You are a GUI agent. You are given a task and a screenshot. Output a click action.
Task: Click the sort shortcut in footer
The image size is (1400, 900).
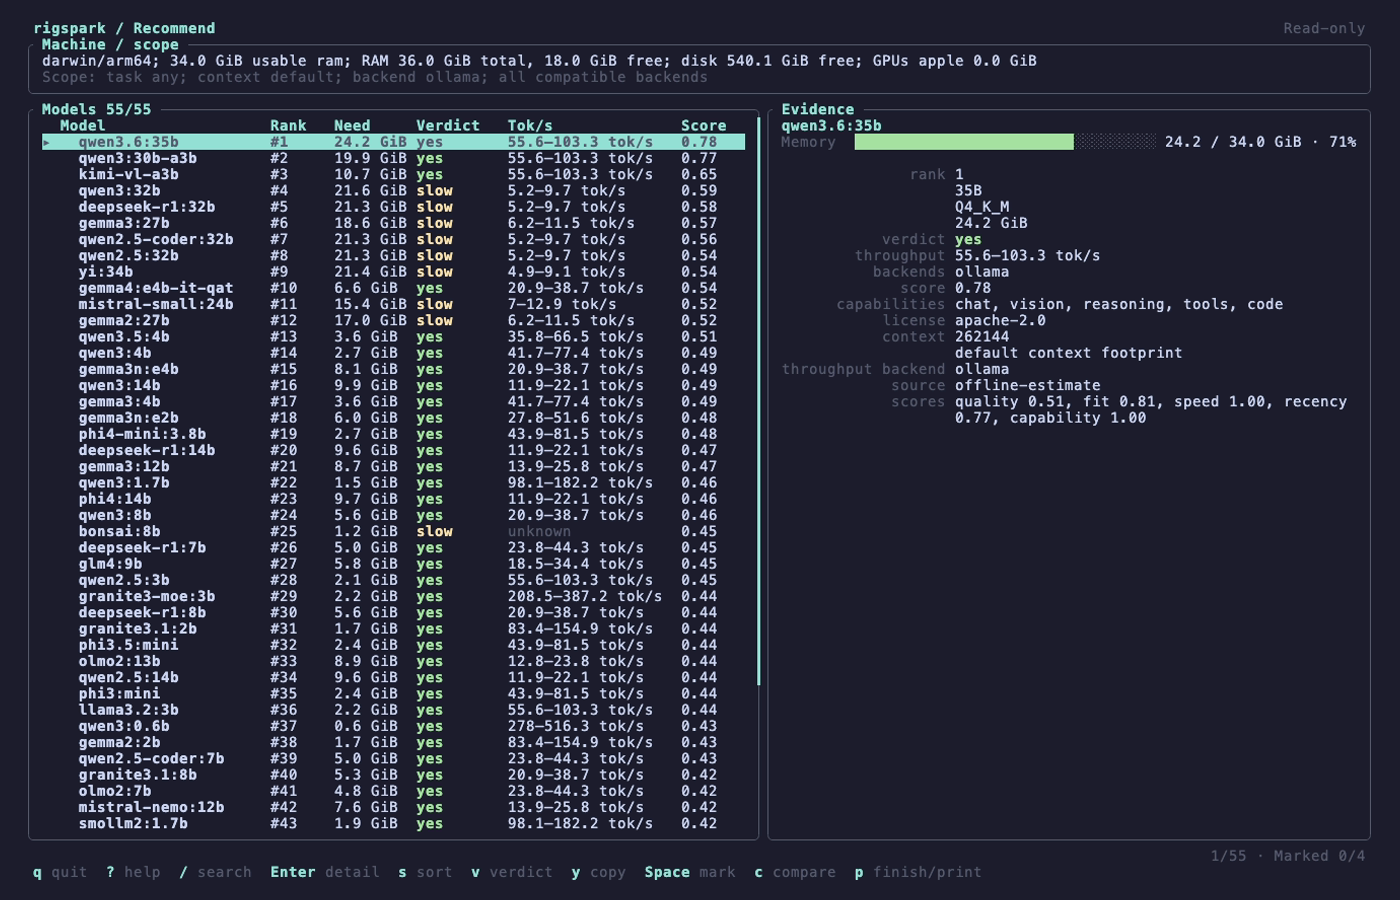pos(425,872)
